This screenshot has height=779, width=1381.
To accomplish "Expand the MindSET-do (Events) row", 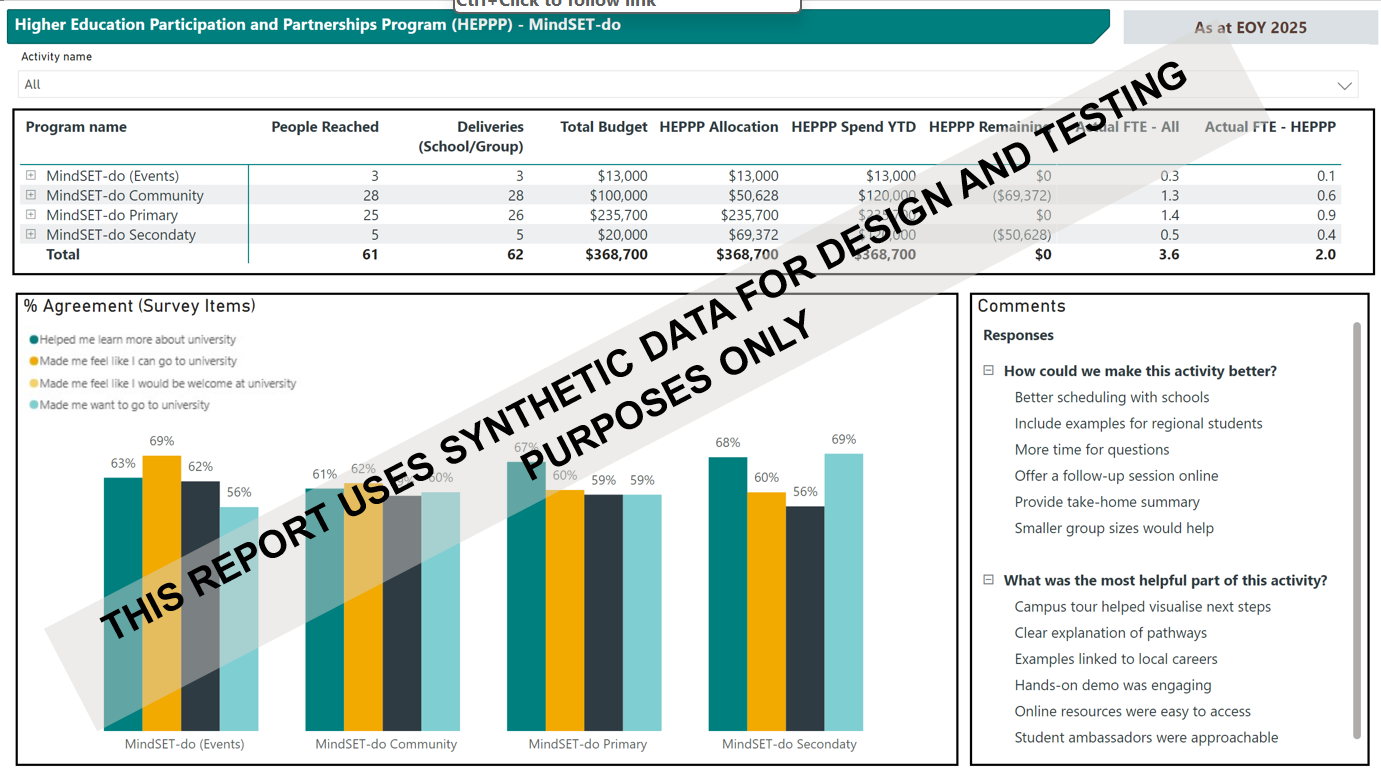I will pos(31,176).
